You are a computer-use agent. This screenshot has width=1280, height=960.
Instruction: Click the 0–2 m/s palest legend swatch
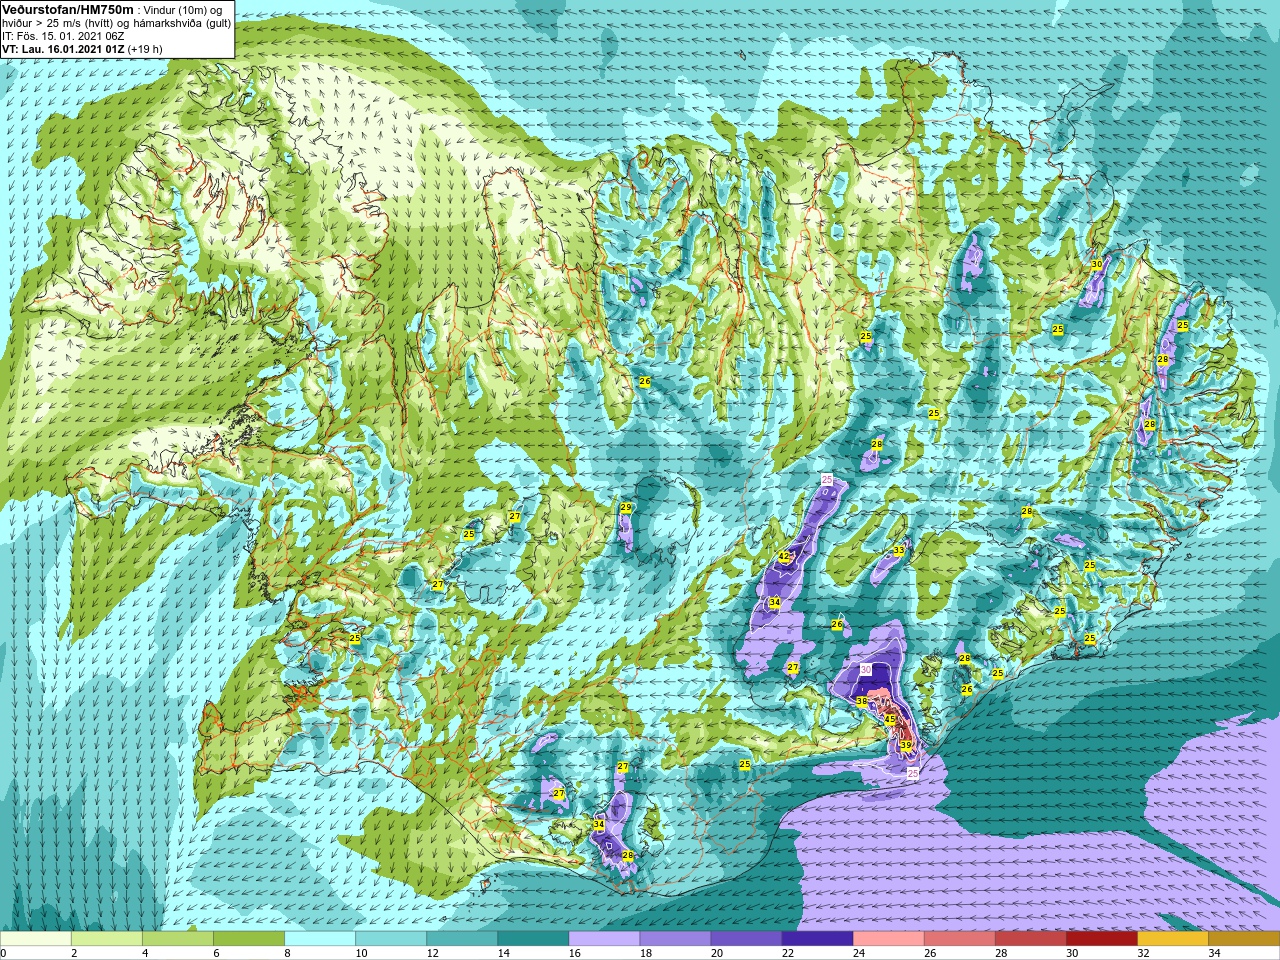pos(36,939)
